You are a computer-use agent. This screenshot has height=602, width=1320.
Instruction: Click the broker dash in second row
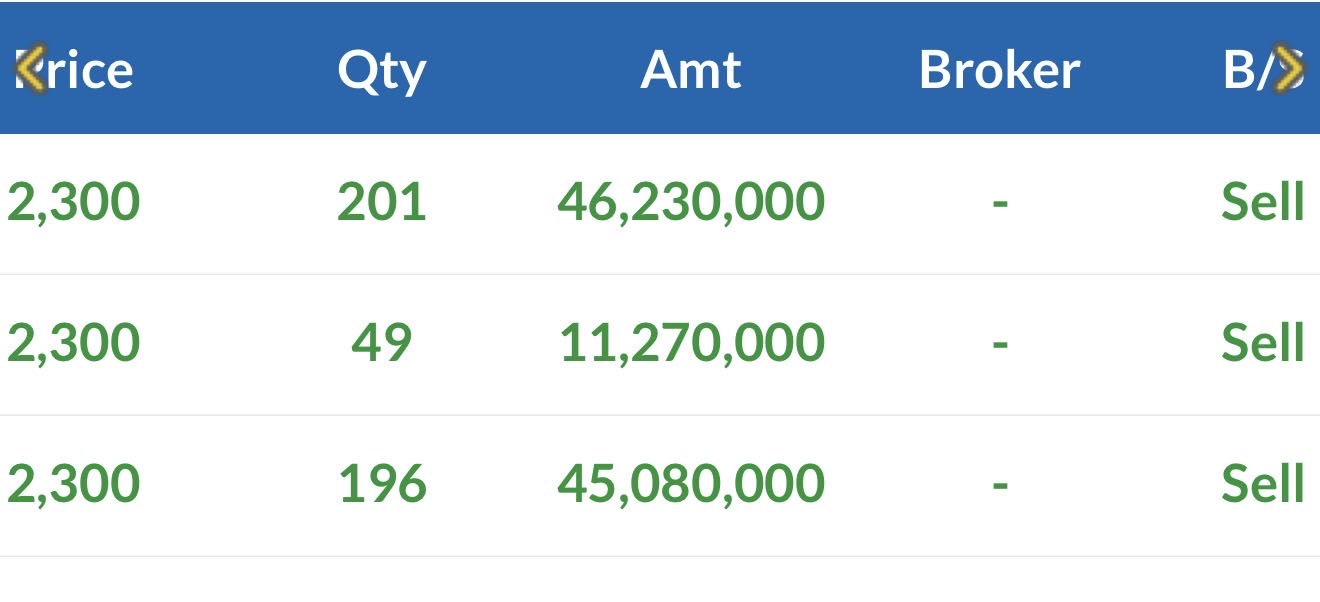tap(999, 343)
